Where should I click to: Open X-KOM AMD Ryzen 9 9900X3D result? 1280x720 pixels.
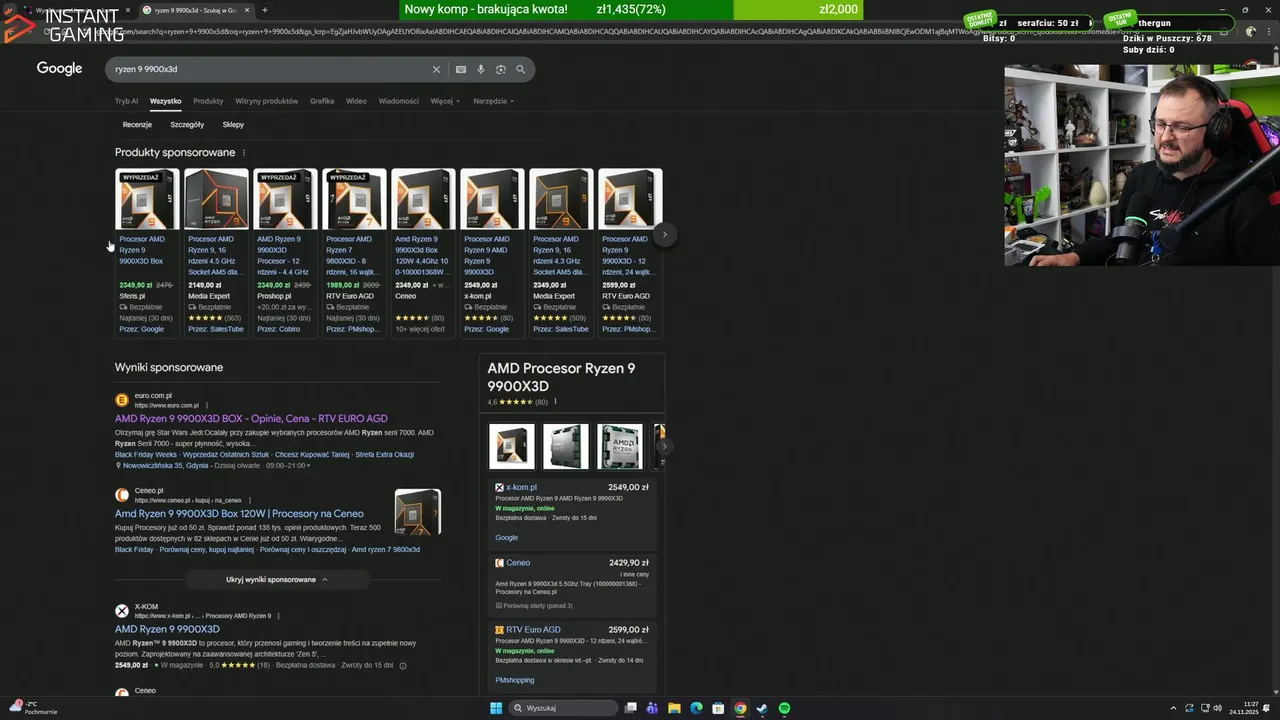point(167,630)
